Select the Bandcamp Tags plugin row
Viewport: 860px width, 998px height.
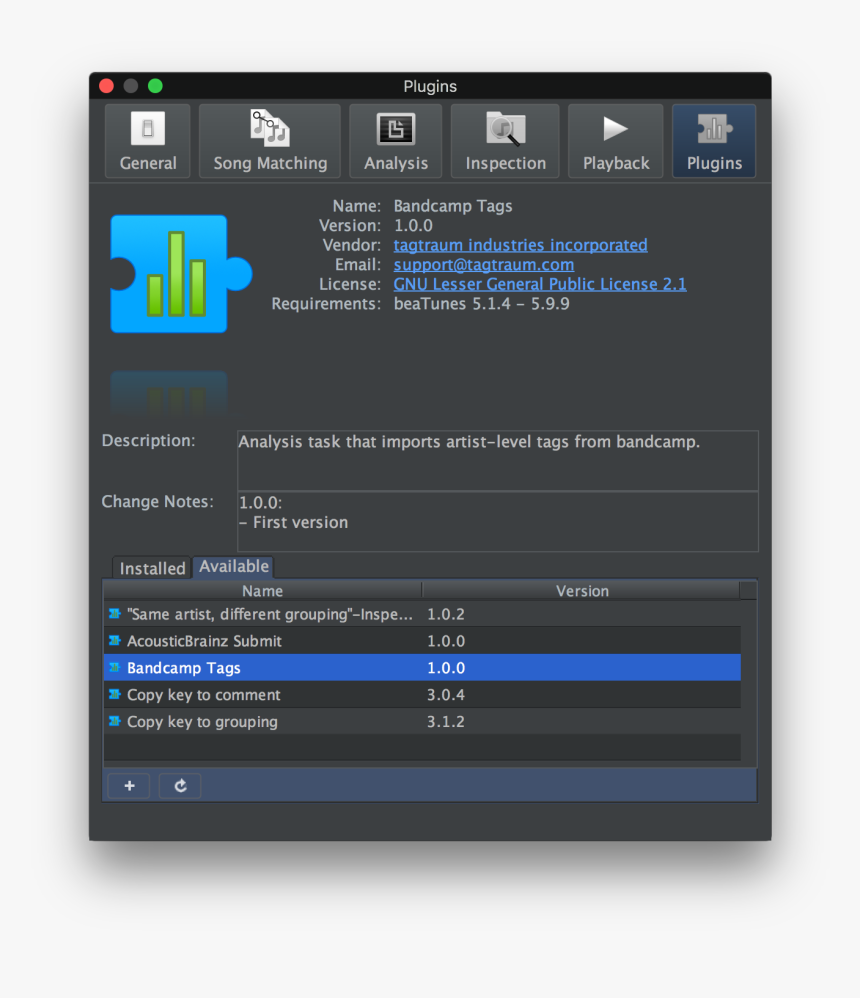(x=422, y=668)
